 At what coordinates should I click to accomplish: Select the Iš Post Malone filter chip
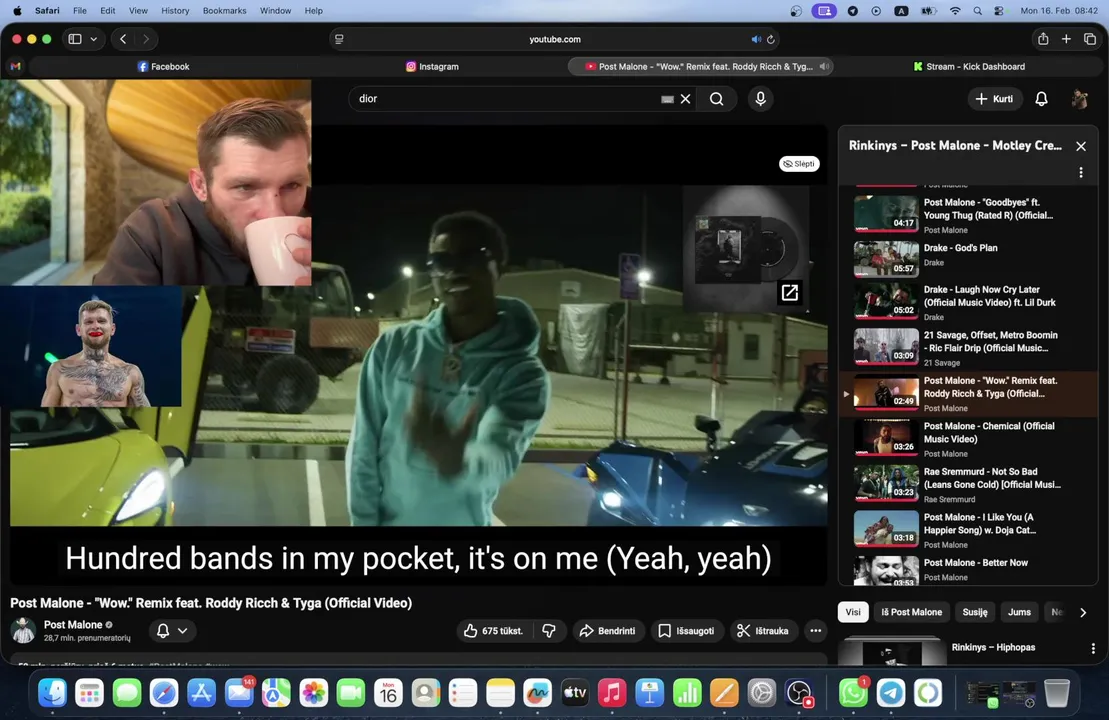pyautogui.click(x=912, y=612)
